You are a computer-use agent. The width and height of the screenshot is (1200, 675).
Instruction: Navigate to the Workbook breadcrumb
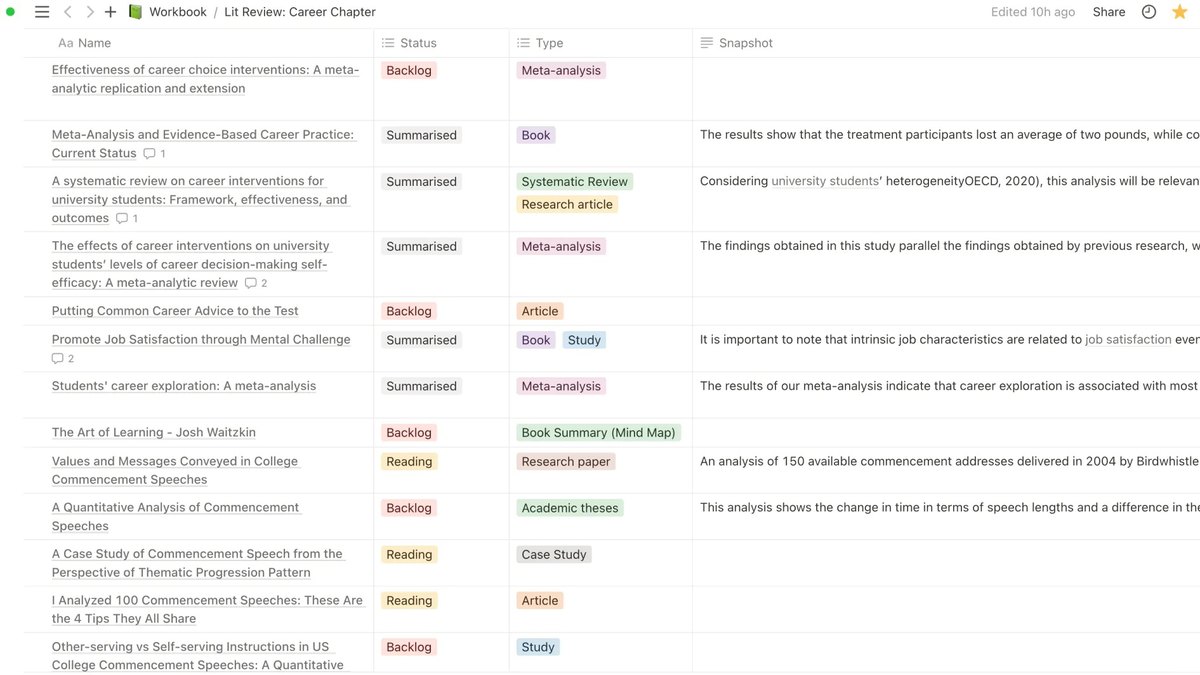pyautogui.click(x=168, y=12)
